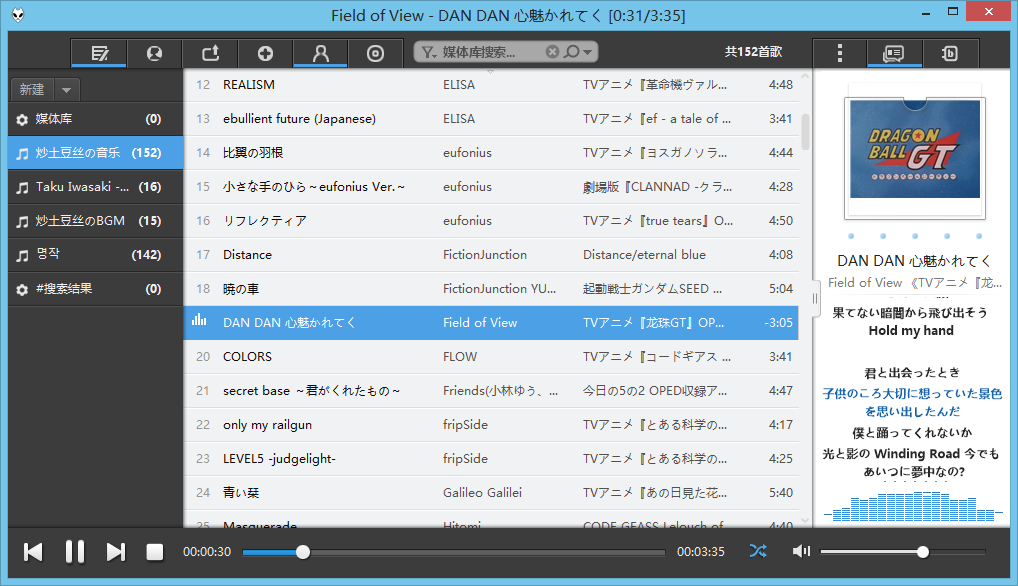Open the search options dropdown arrow
1018x586 pixels.
point(589,52)
